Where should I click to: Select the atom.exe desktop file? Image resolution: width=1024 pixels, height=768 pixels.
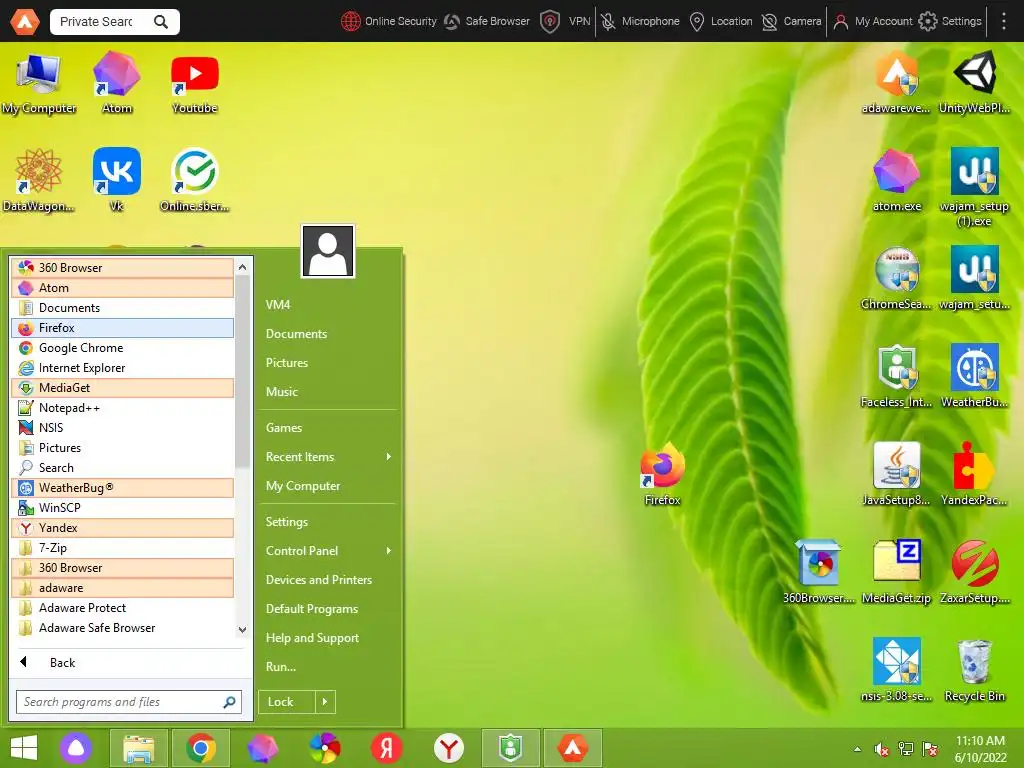click(897, 181)
